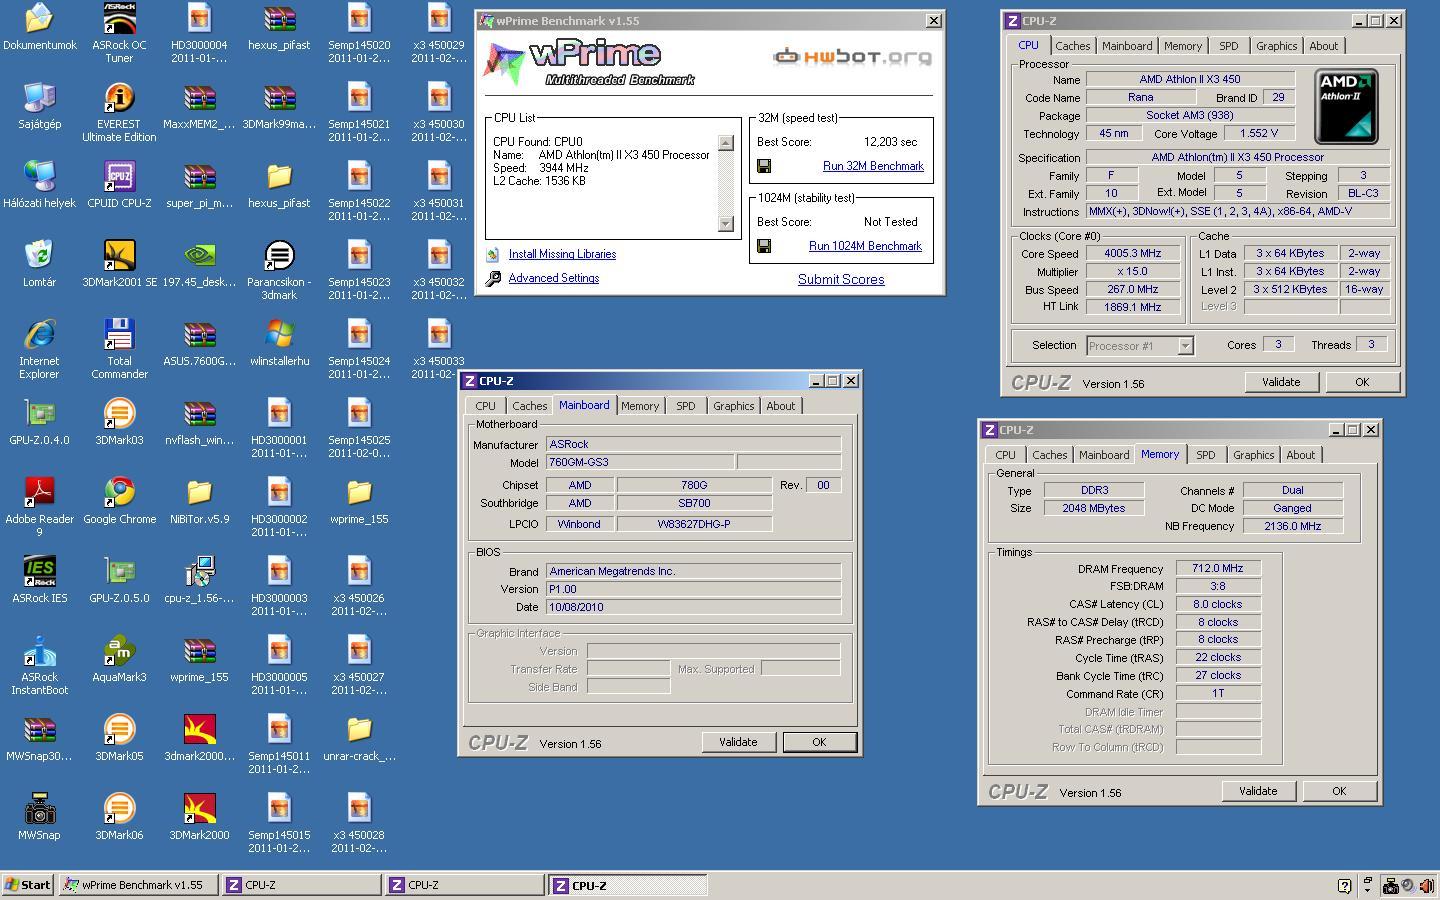Click Validate in Memory CPU-Z window

pyautogui.click(x=1258, y=791)
